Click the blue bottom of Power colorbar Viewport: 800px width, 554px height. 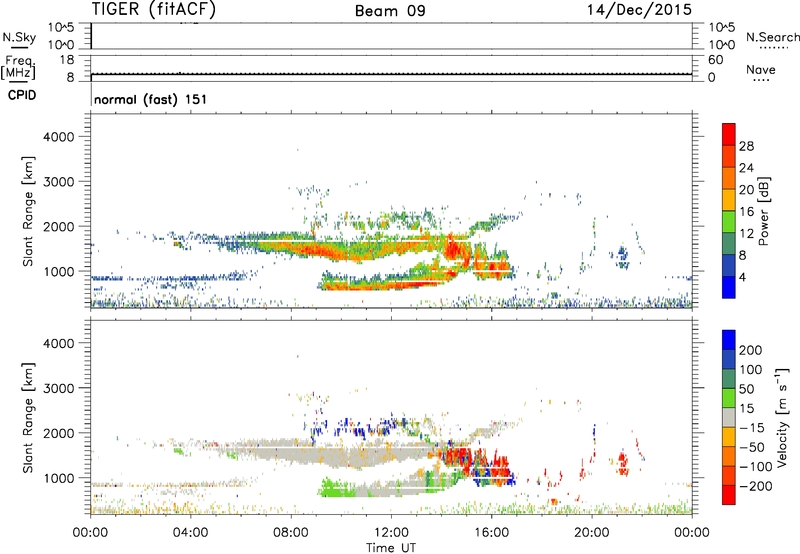coord(729,287)
